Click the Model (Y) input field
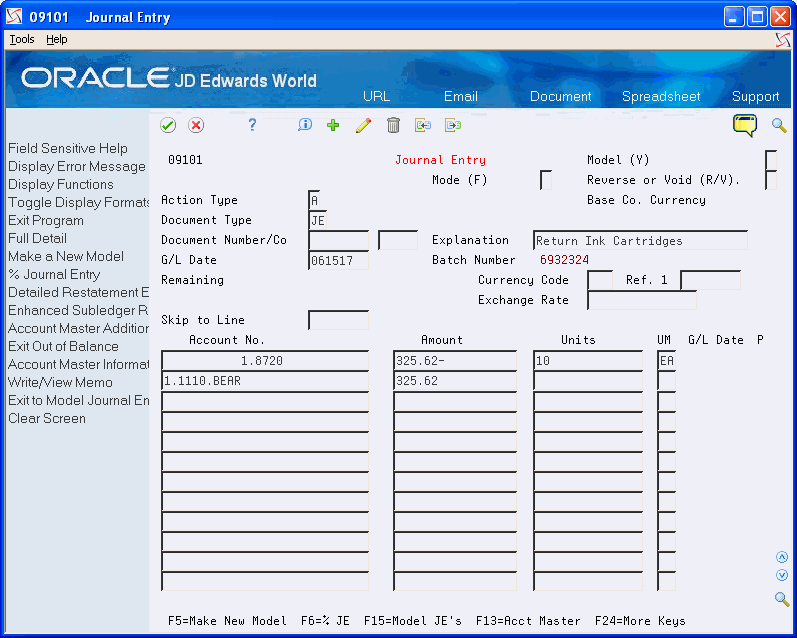Screen dimensions: 797x638 [771, 160]
